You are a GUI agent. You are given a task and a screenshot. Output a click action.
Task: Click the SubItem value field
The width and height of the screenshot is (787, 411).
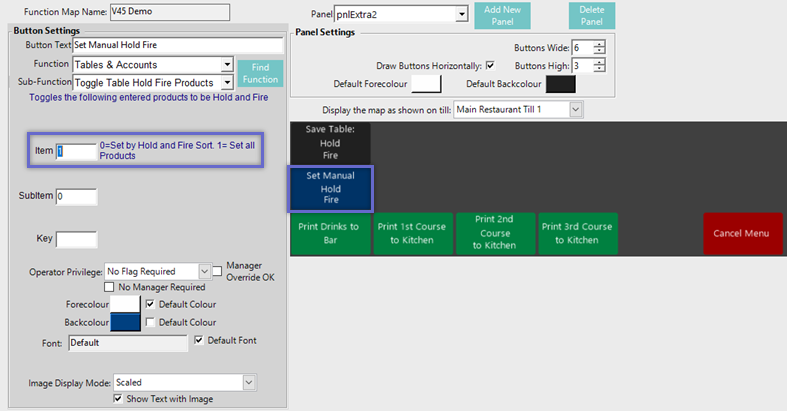76,196
